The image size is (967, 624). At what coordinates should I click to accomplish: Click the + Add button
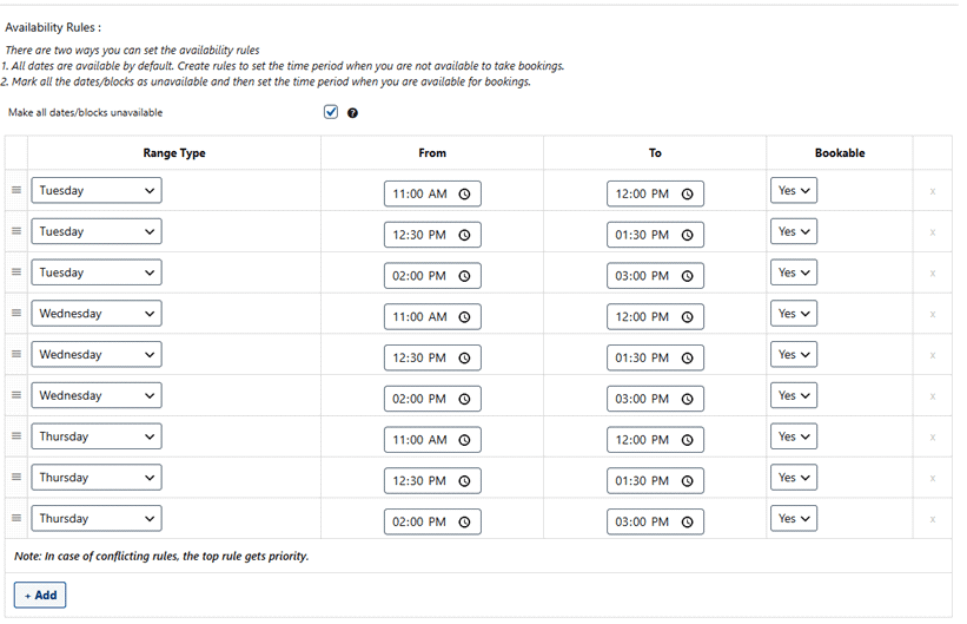point(40,595)
